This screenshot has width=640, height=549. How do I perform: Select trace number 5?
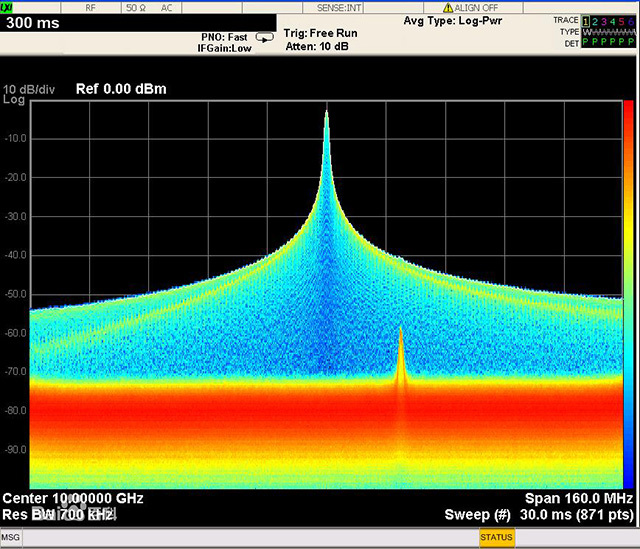[622, 21]
